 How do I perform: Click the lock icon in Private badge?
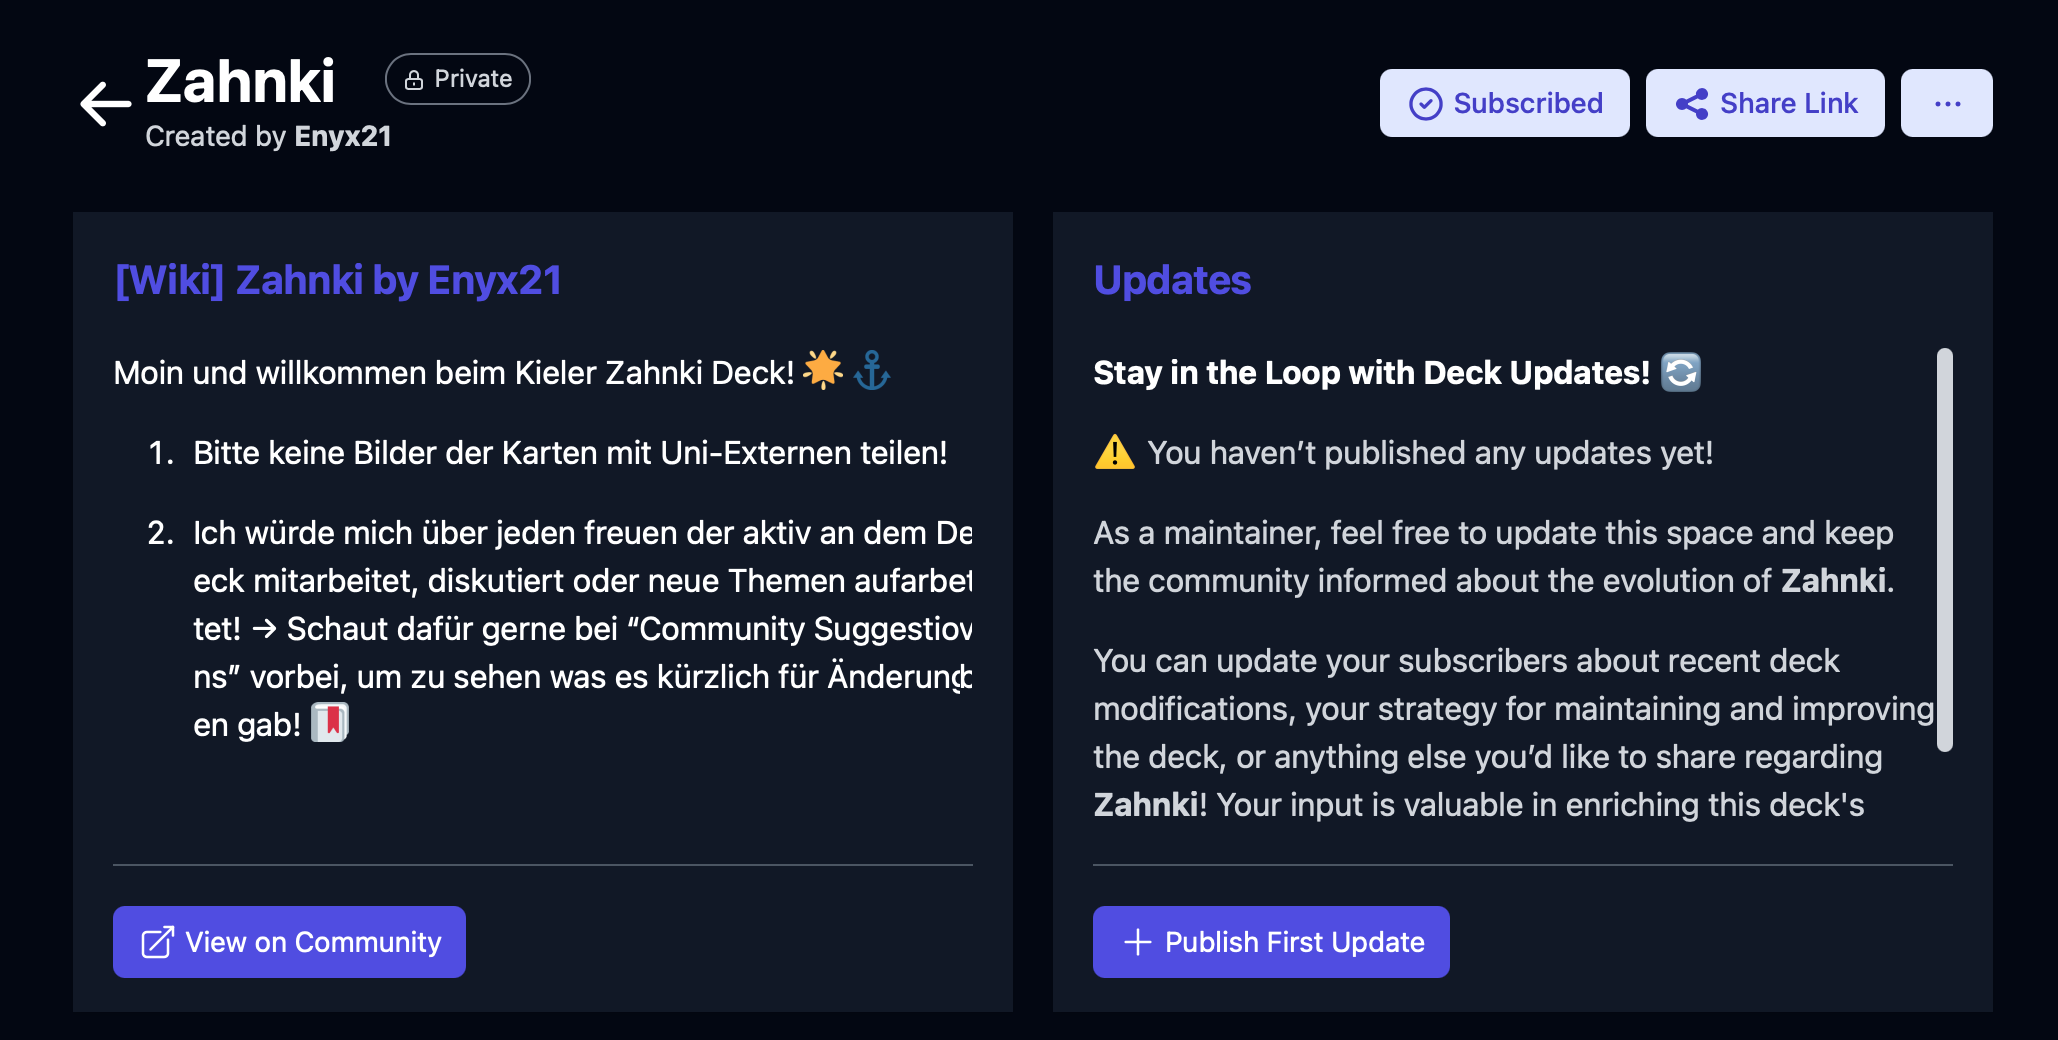point(414,80)
